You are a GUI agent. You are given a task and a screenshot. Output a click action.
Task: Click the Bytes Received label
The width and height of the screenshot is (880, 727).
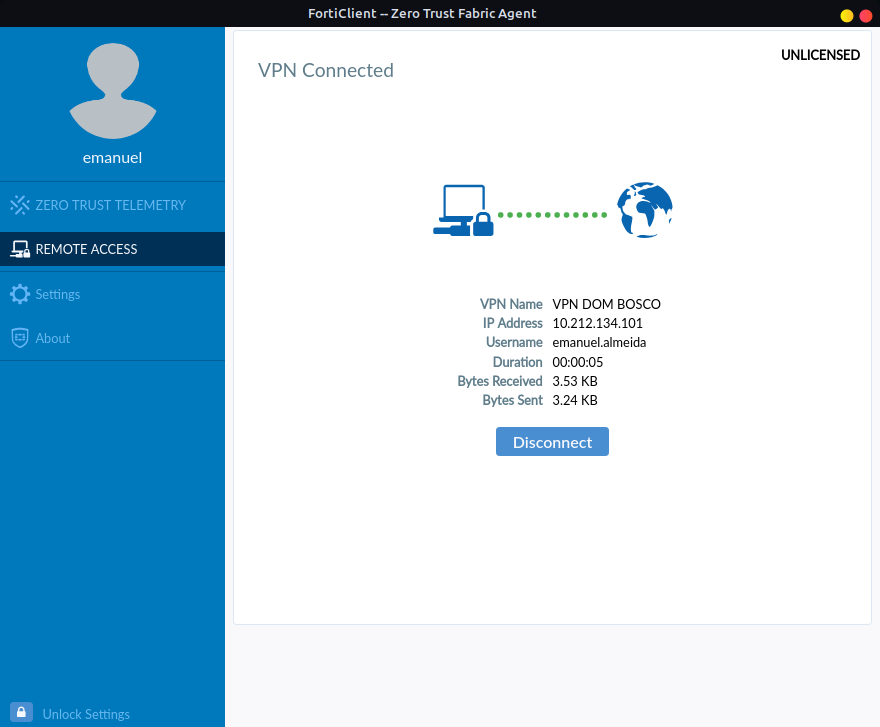point(499,381)
